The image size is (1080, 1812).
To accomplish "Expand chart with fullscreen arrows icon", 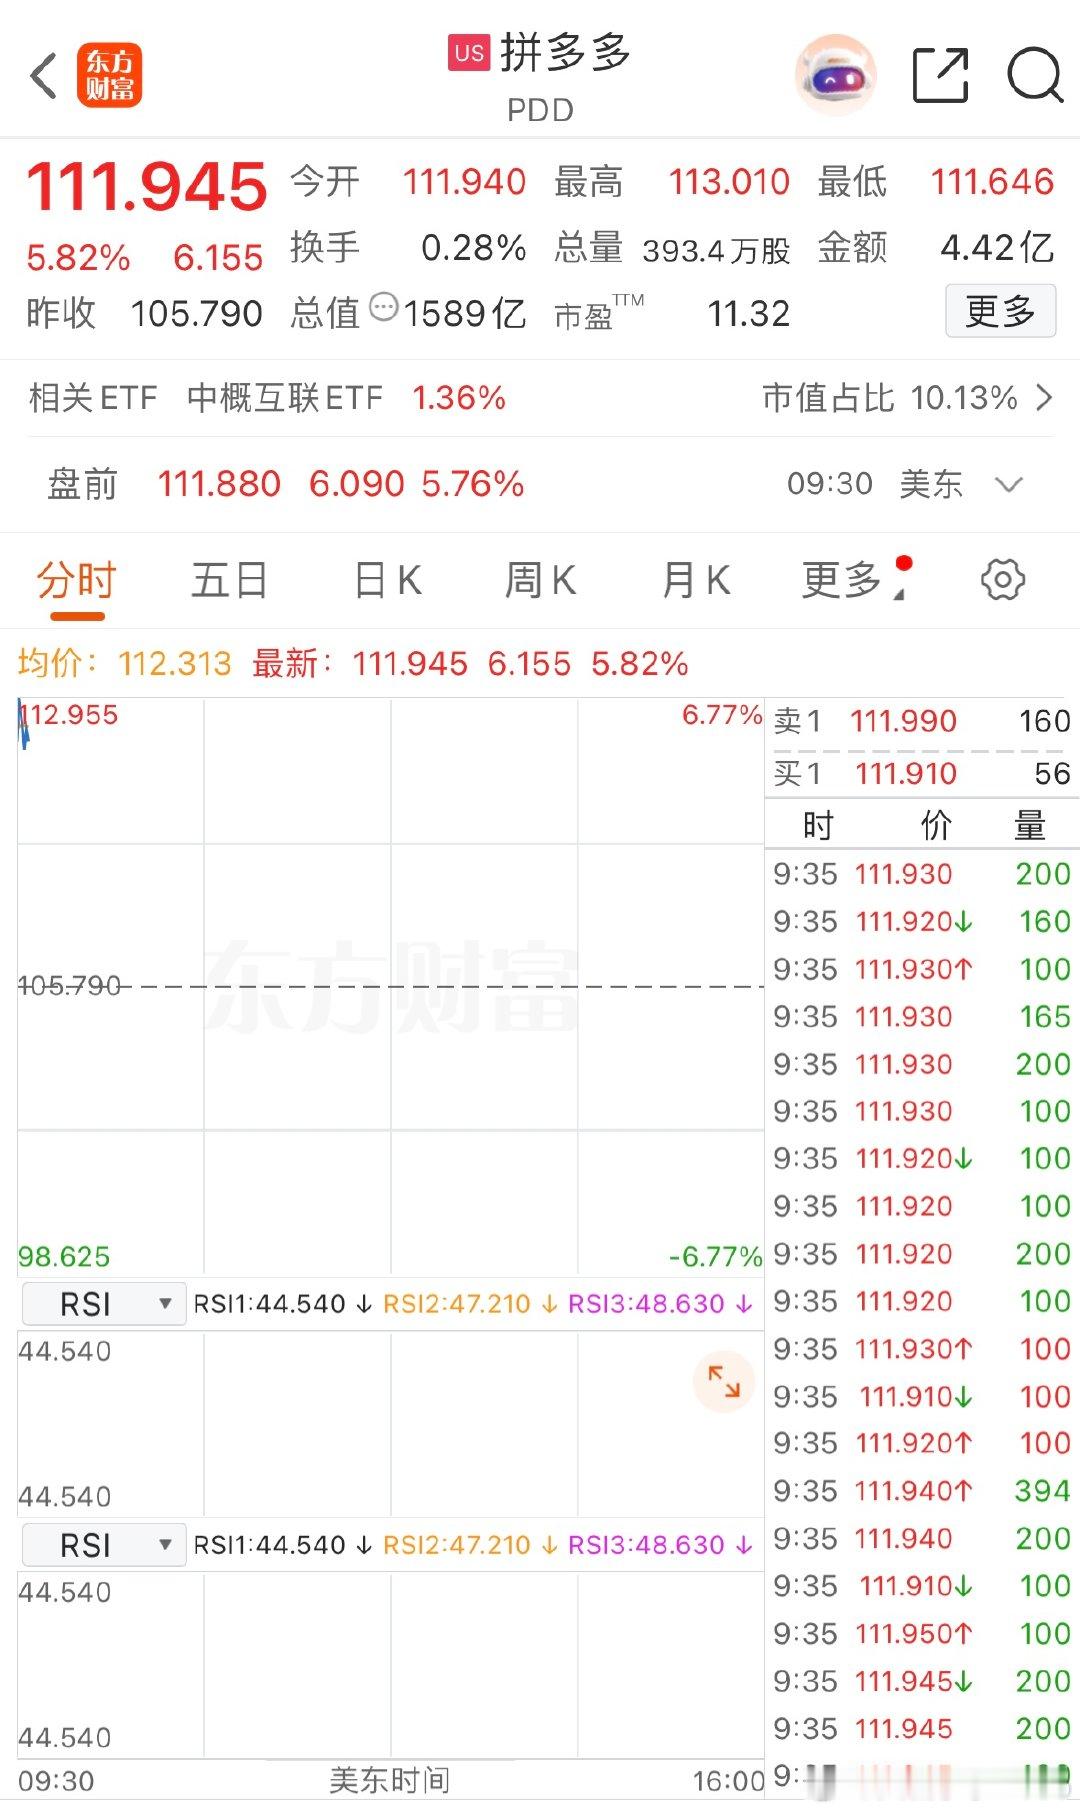I will tap(723, 1382).
